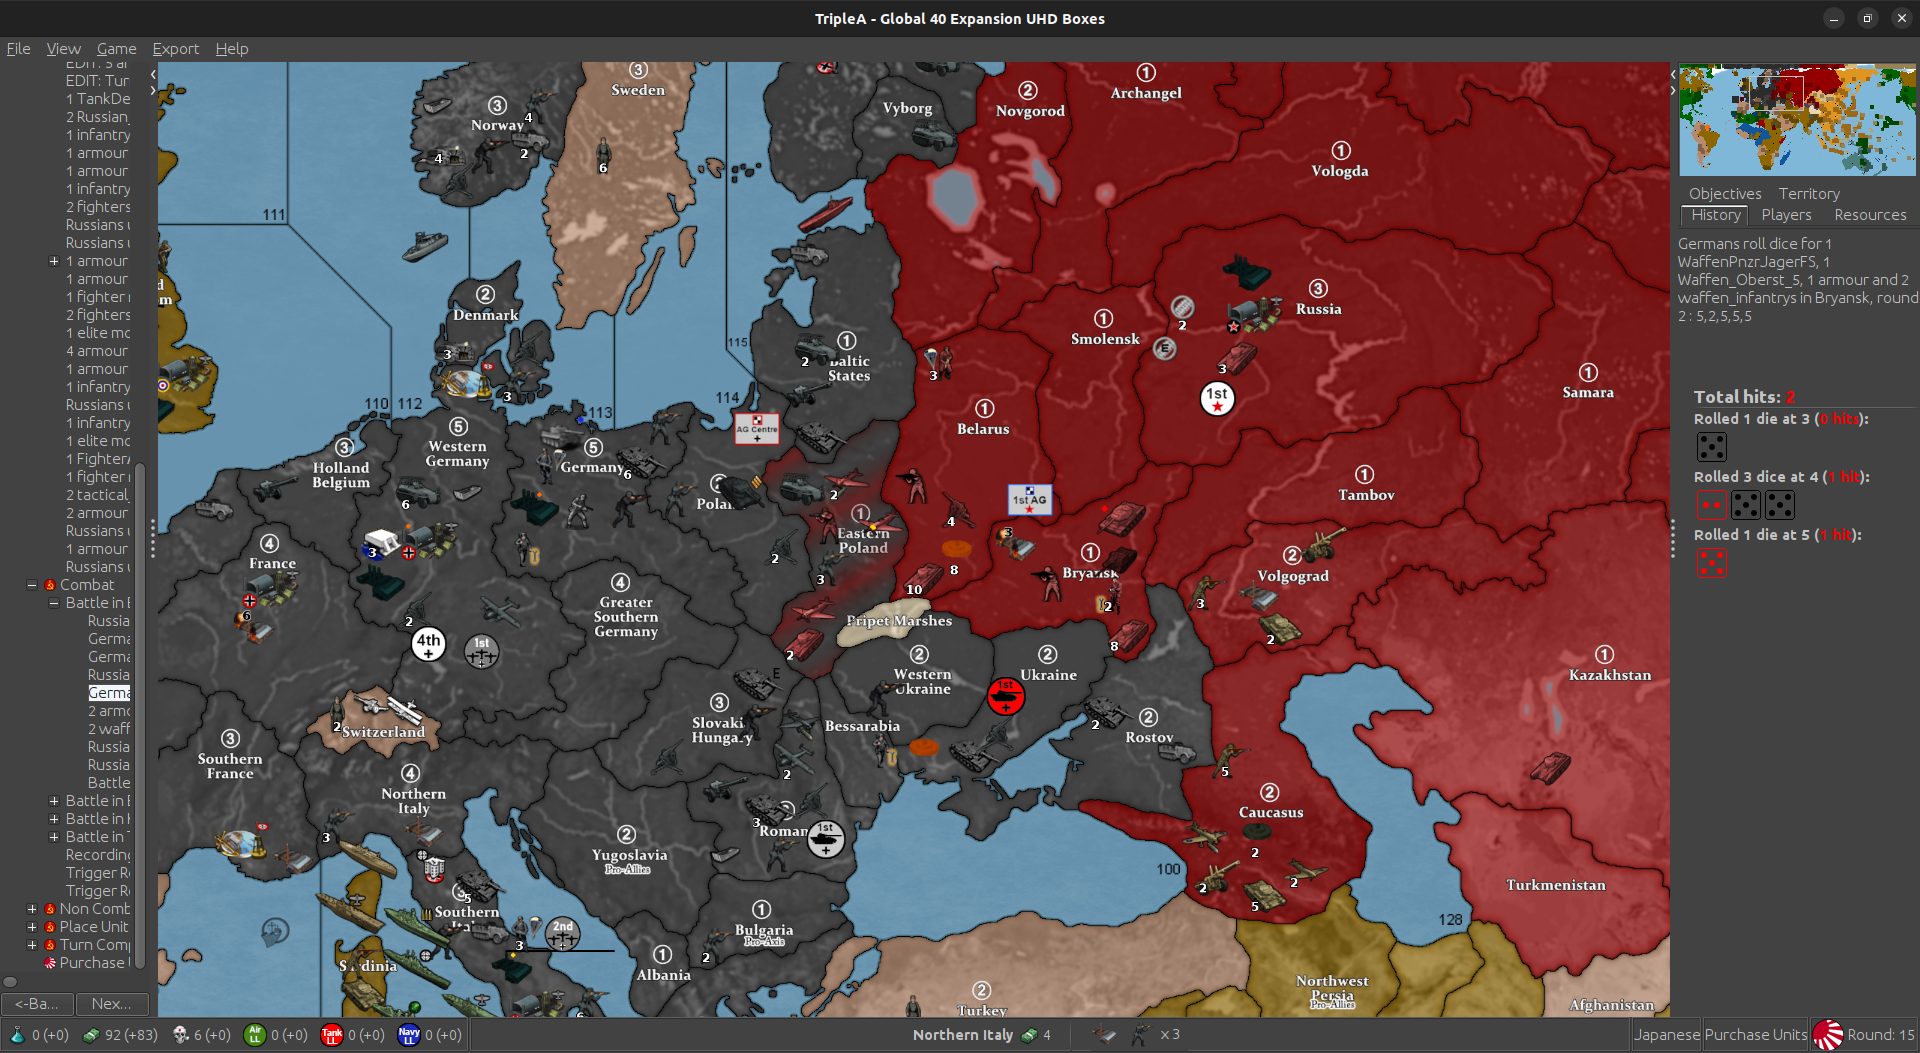The height and width of the screenshot is (1053, 1920).
Task: Click the Next history button
Action: pyautogui.click(x=111, y=1004)
